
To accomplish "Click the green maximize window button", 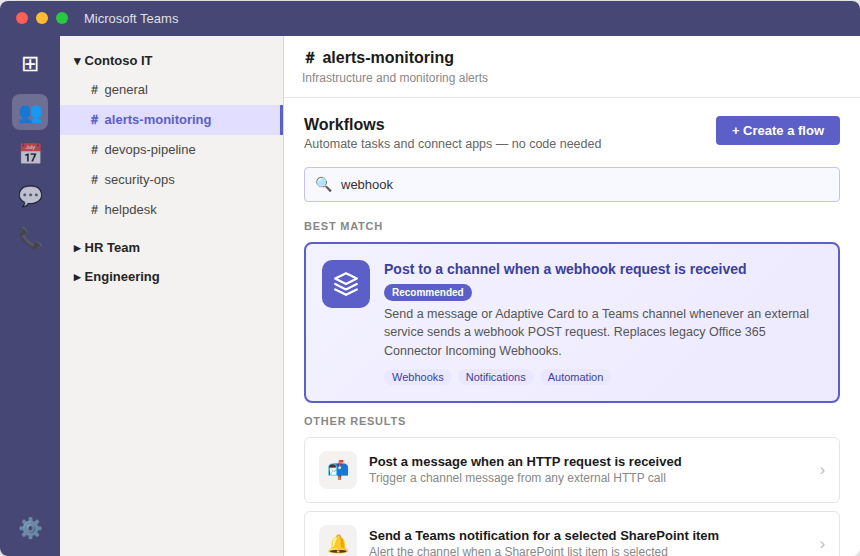I will coord(62,18).
